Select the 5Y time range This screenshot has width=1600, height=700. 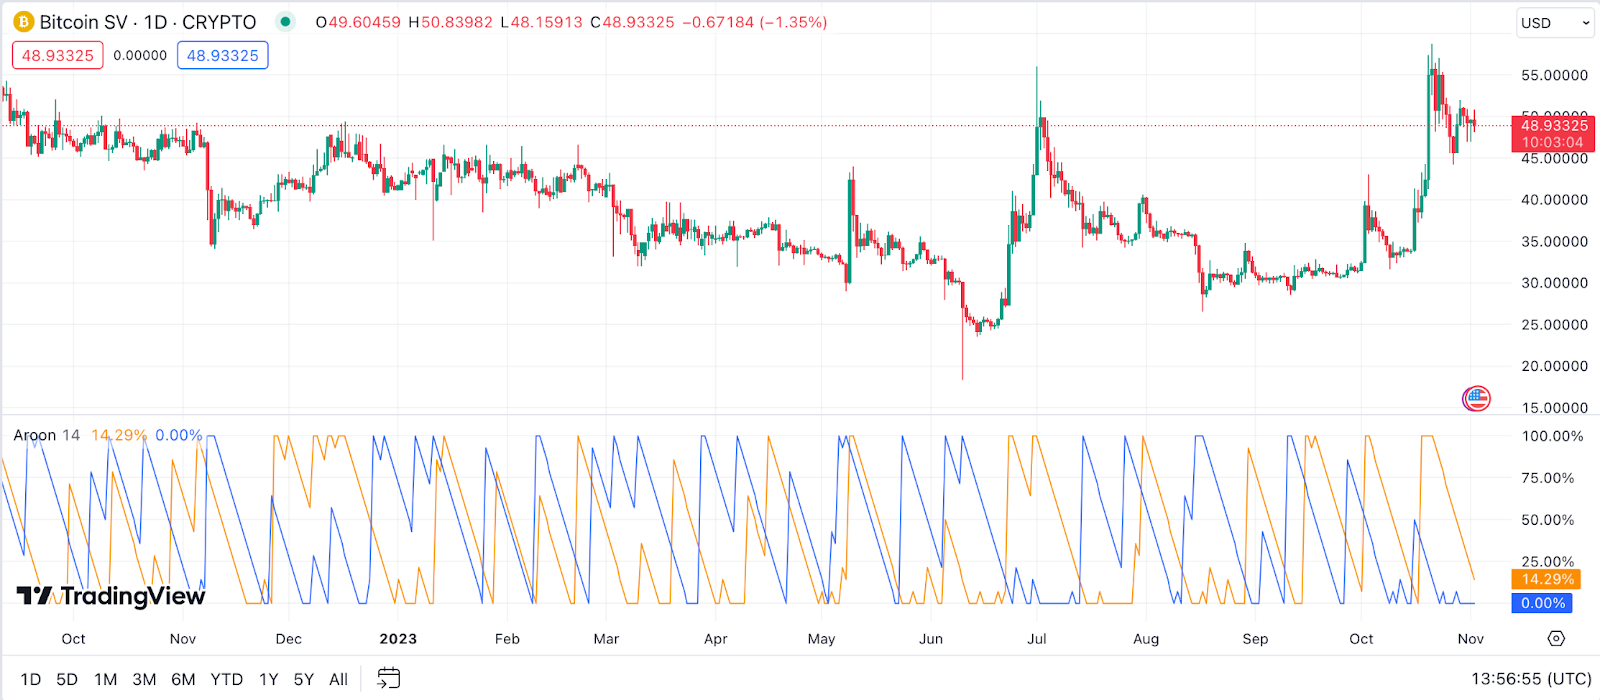[304, 679]
